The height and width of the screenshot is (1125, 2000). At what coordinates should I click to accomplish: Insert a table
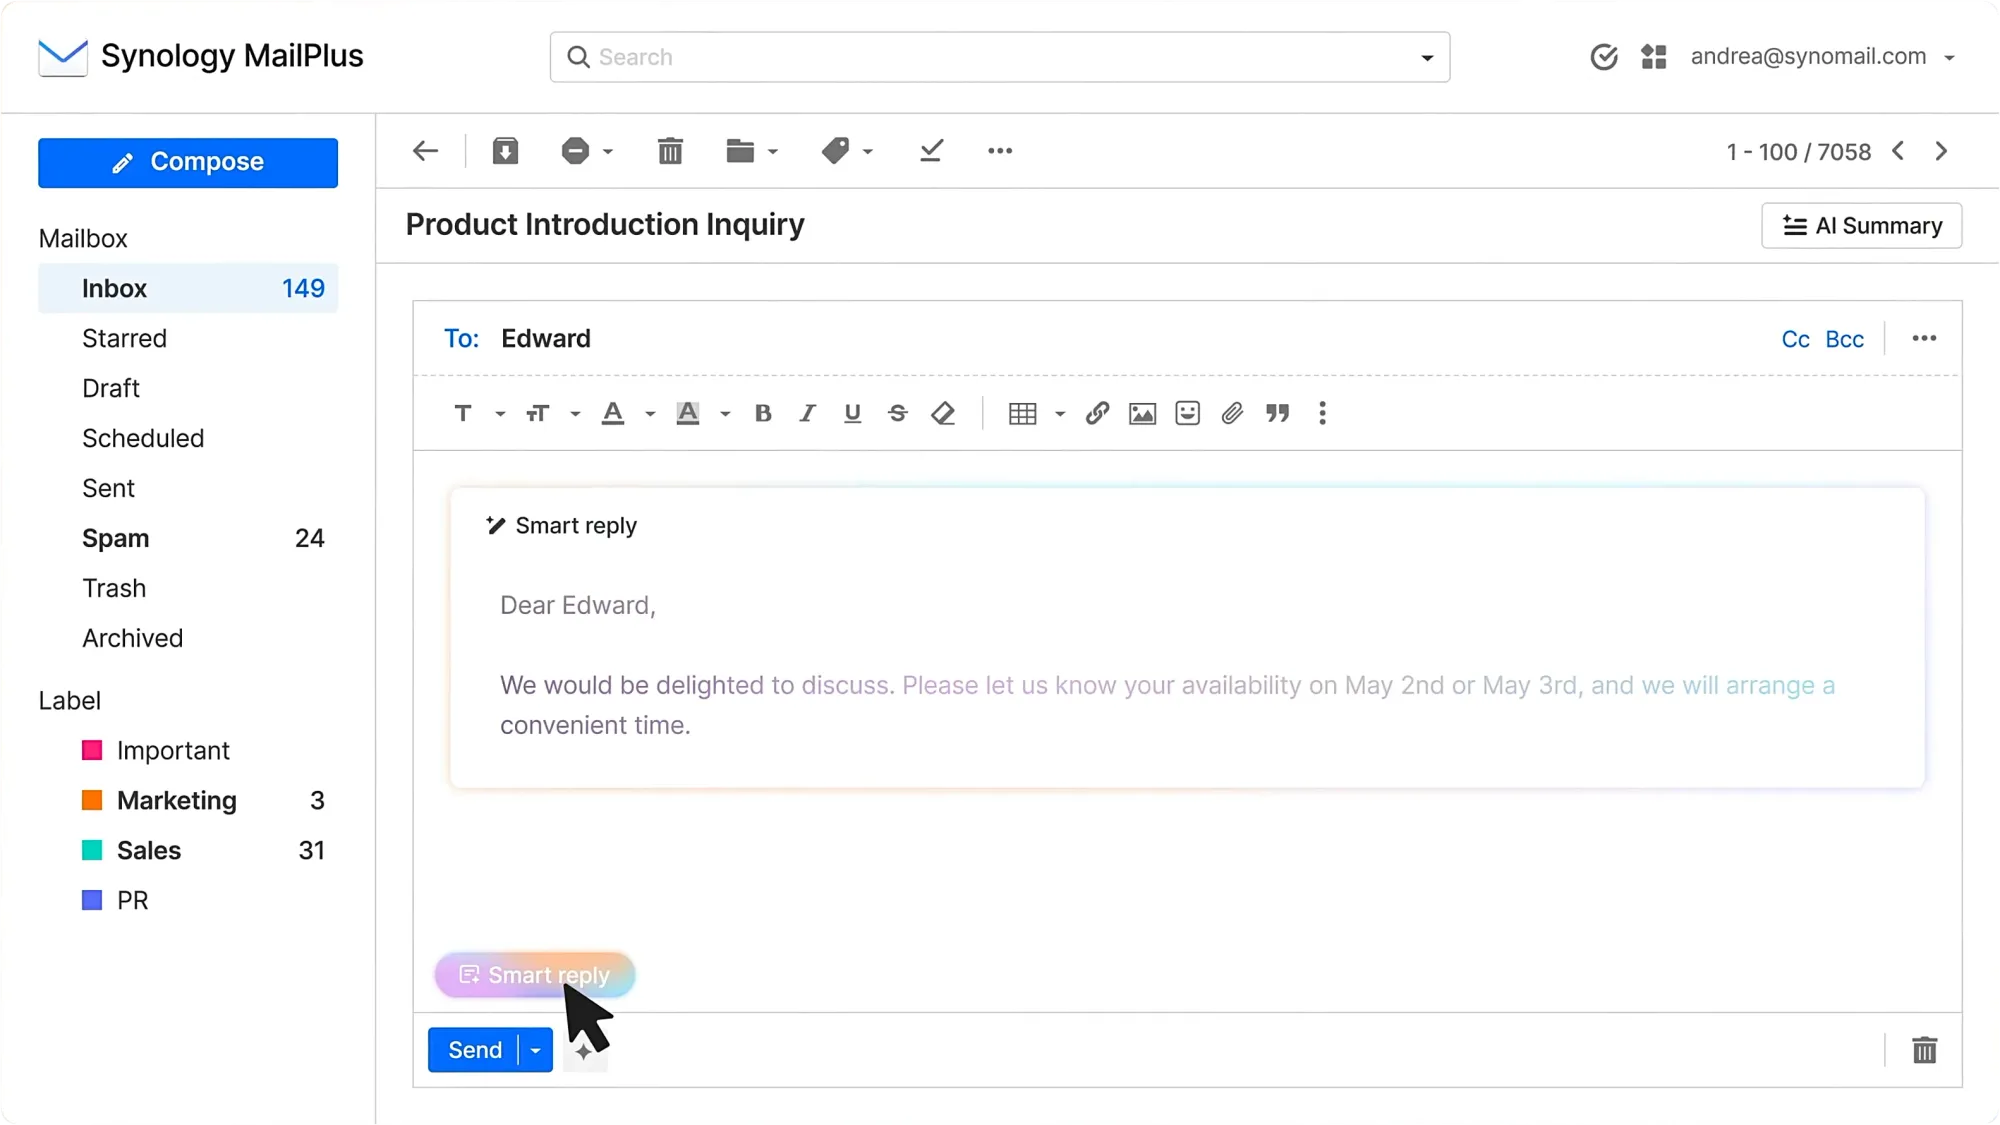tap(1022, 413)
